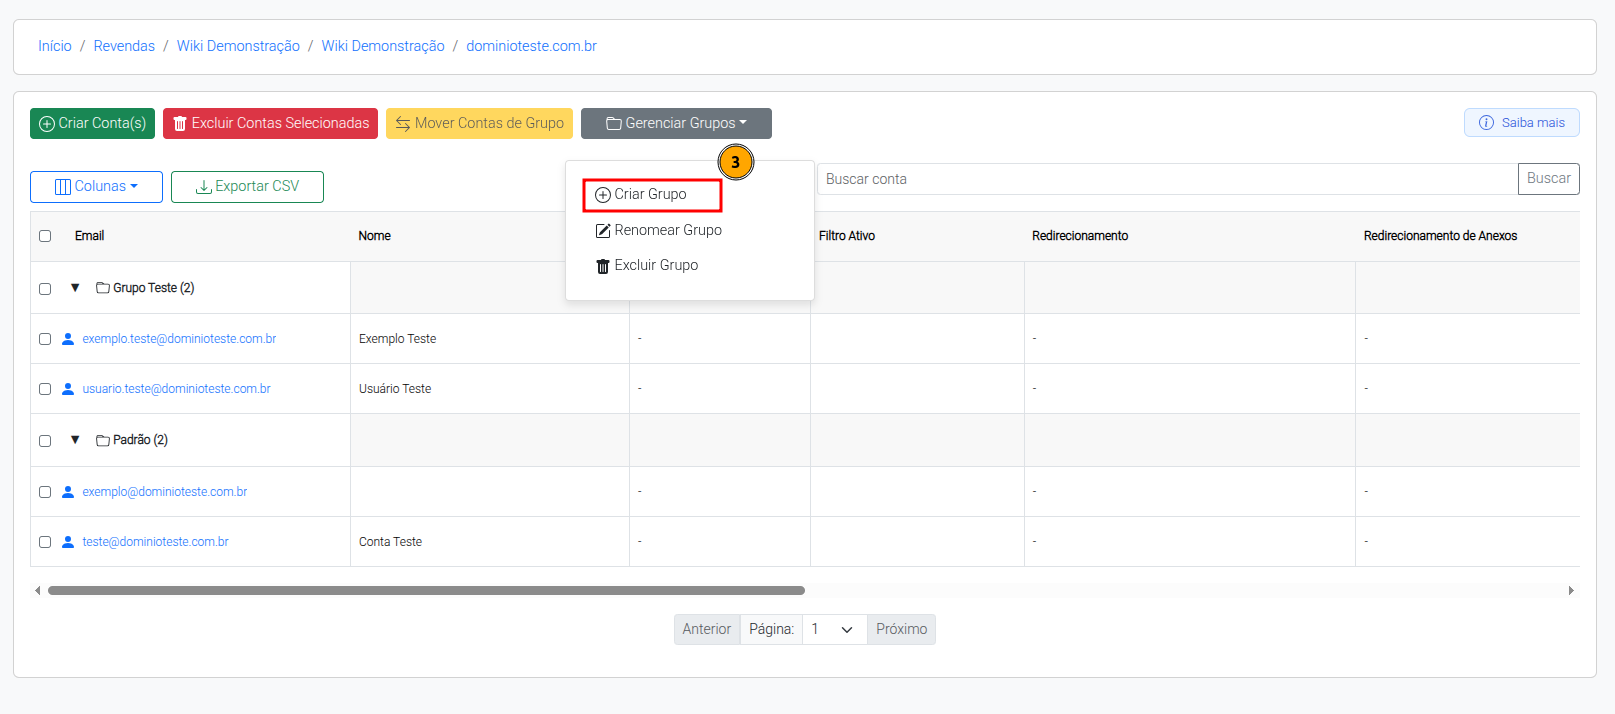
Task: Click the right arrow of horizontal scrollbar
Action: pos(1571,590)
